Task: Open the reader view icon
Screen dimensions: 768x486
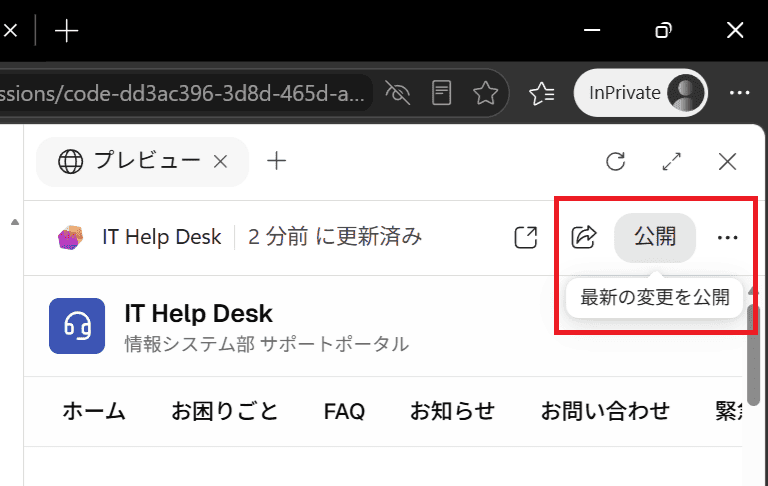Action: pos(441,93)
